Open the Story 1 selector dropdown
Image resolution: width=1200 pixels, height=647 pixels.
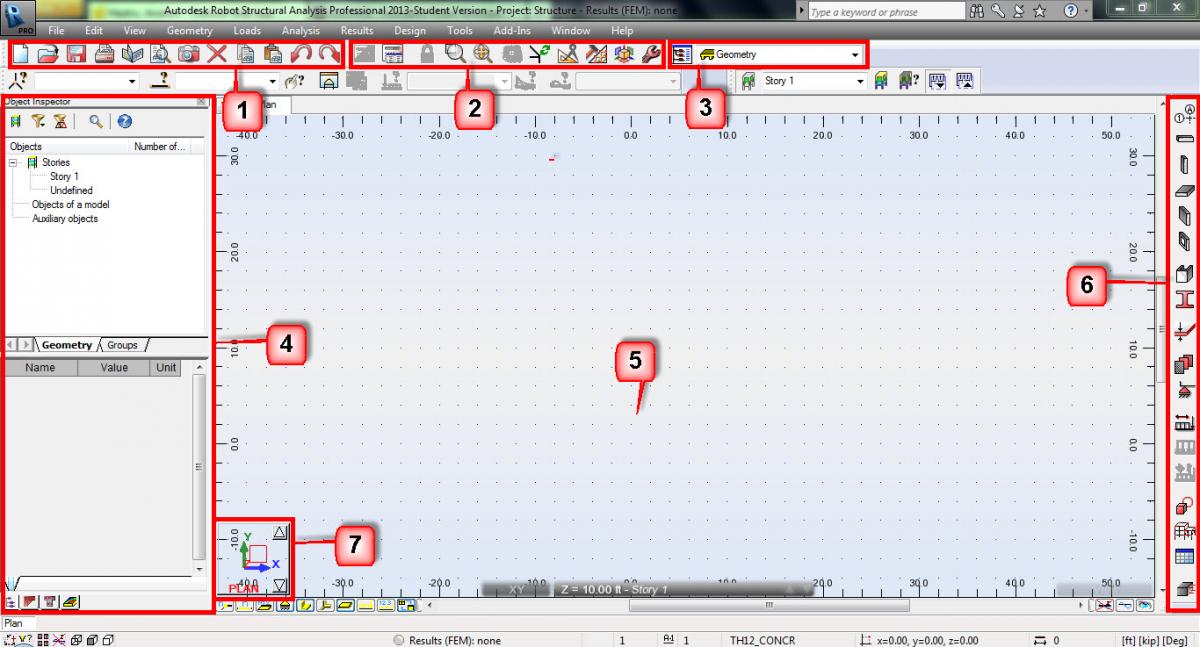(860, 80)
